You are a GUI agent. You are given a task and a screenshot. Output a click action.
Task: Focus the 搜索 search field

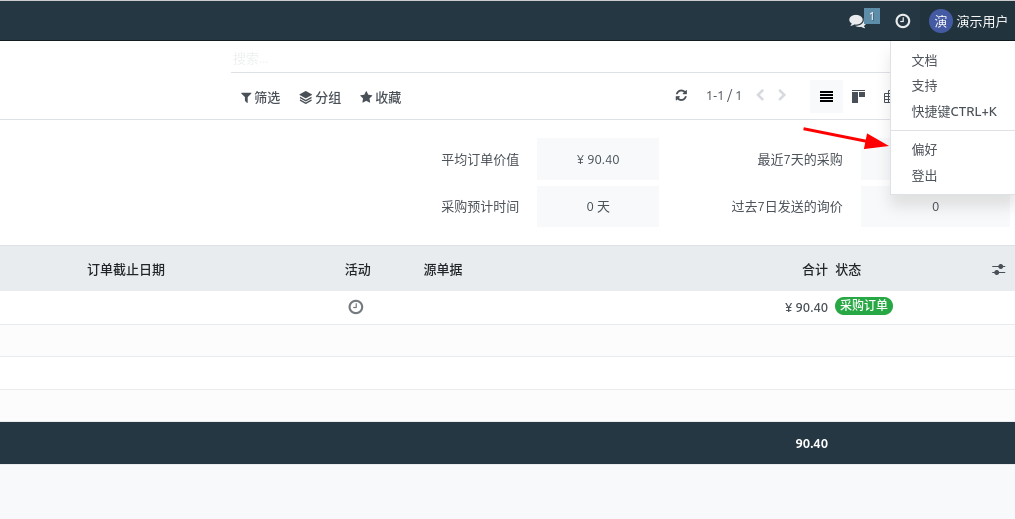tap(561, 59)
